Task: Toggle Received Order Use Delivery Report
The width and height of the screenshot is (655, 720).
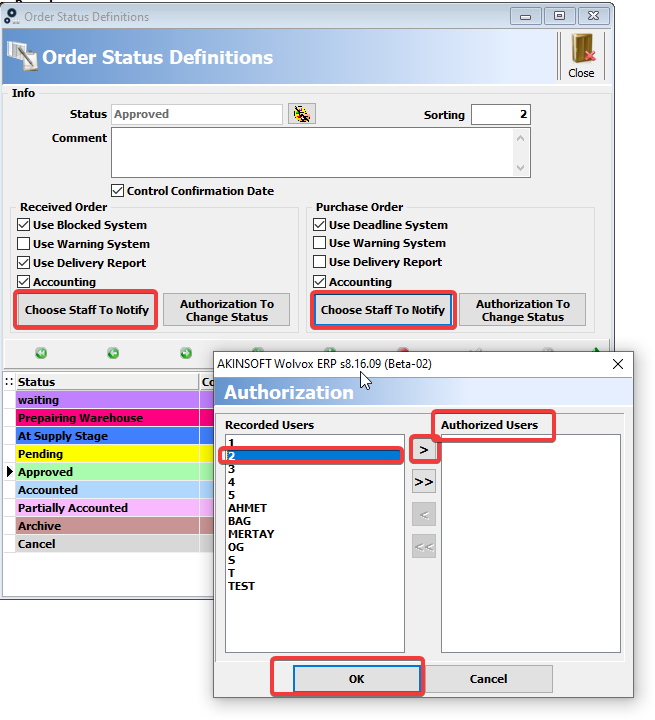Action: coord(23,263)
